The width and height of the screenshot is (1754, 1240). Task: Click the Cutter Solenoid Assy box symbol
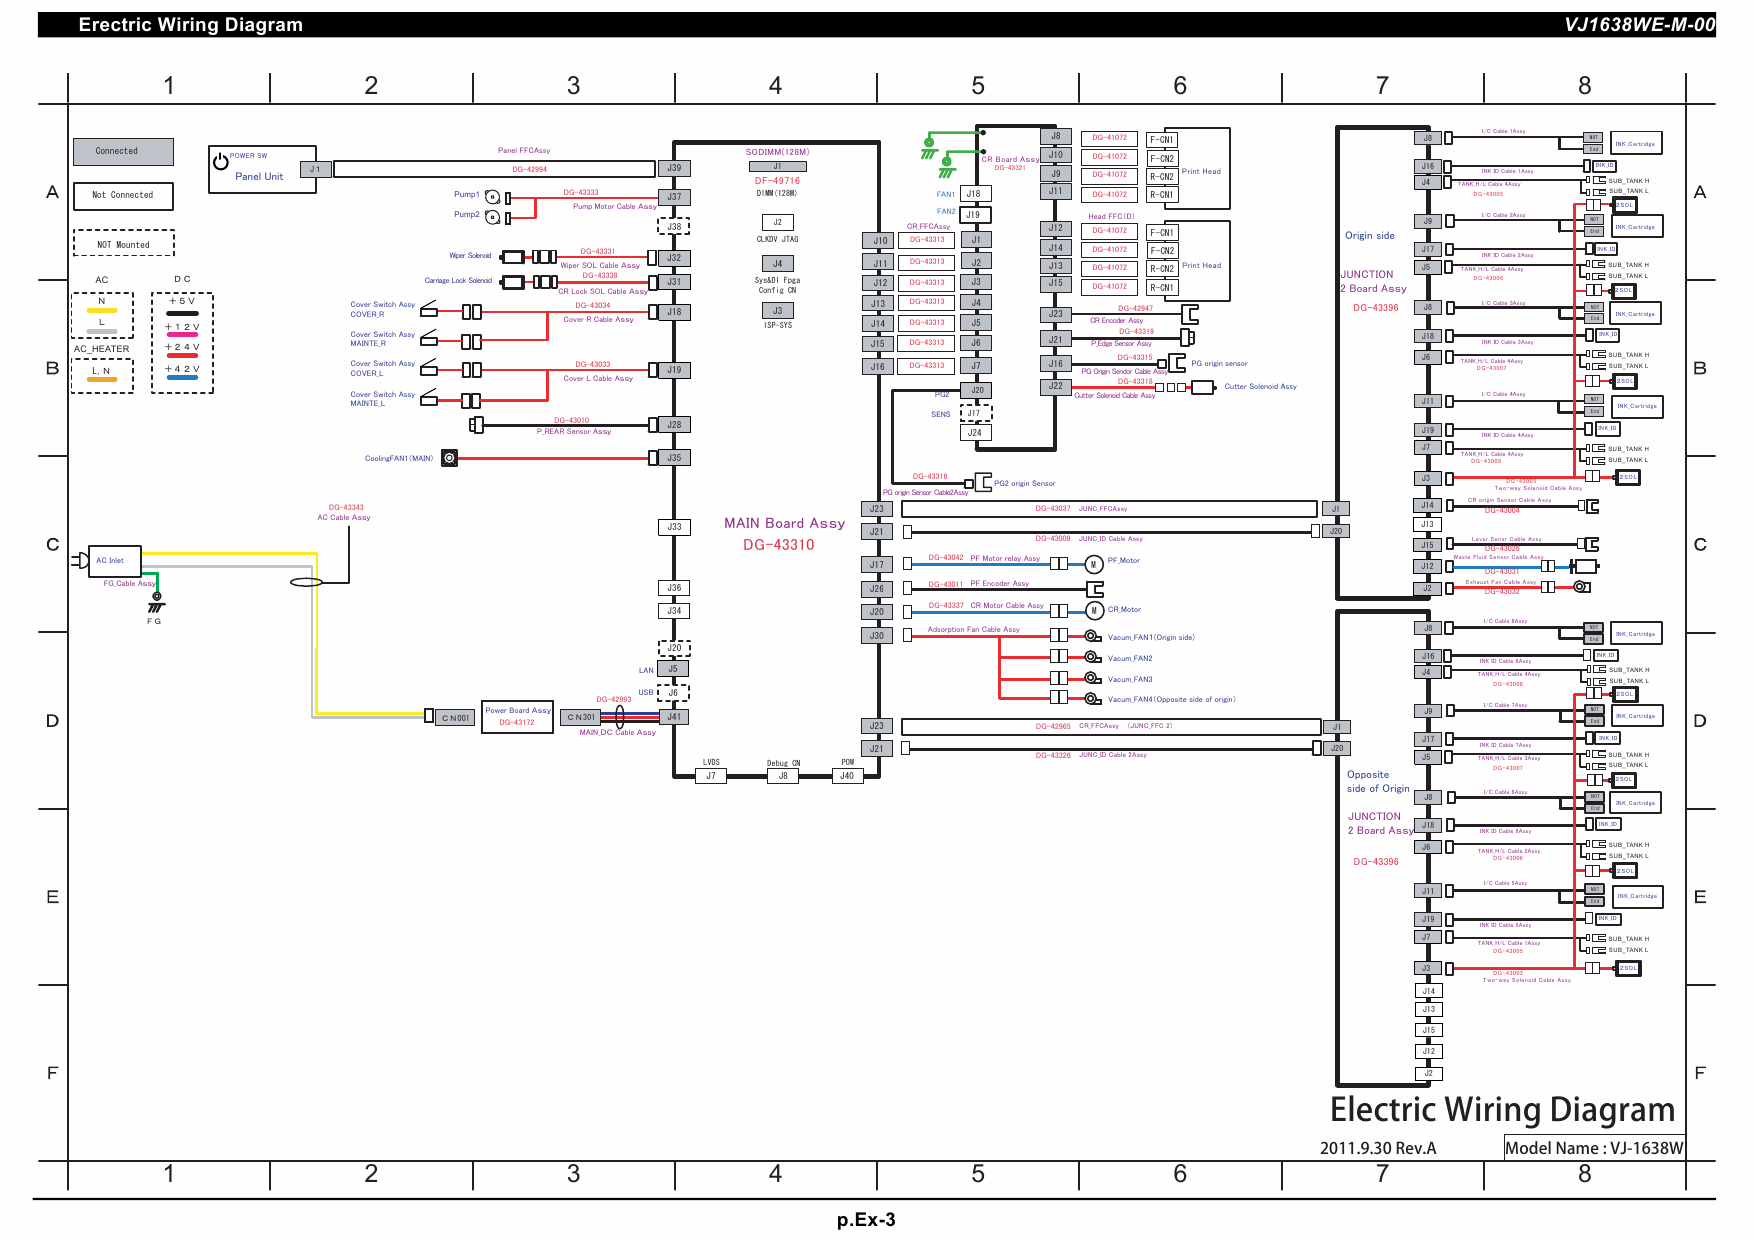[x=1203, y=387]
